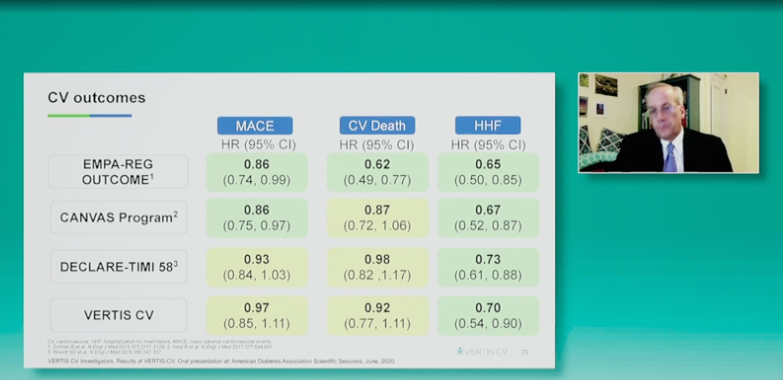The height and width of the screenshot is (380, 783).
Task: Select VERTIS CV MACE value 0.97
Action: (257, 308)
